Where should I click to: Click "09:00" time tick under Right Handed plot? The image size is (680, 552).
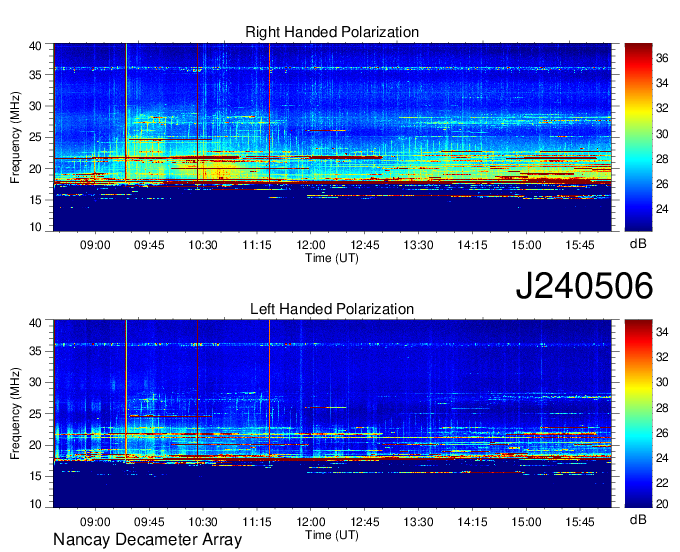95,245
